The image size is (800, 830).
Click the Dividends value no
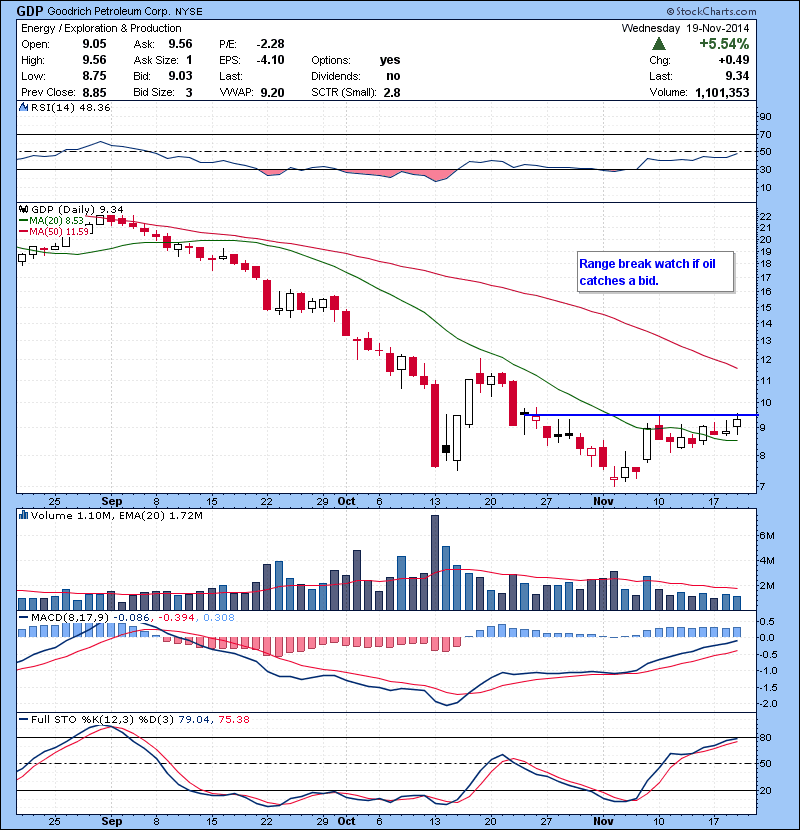(x=393, y=76)
